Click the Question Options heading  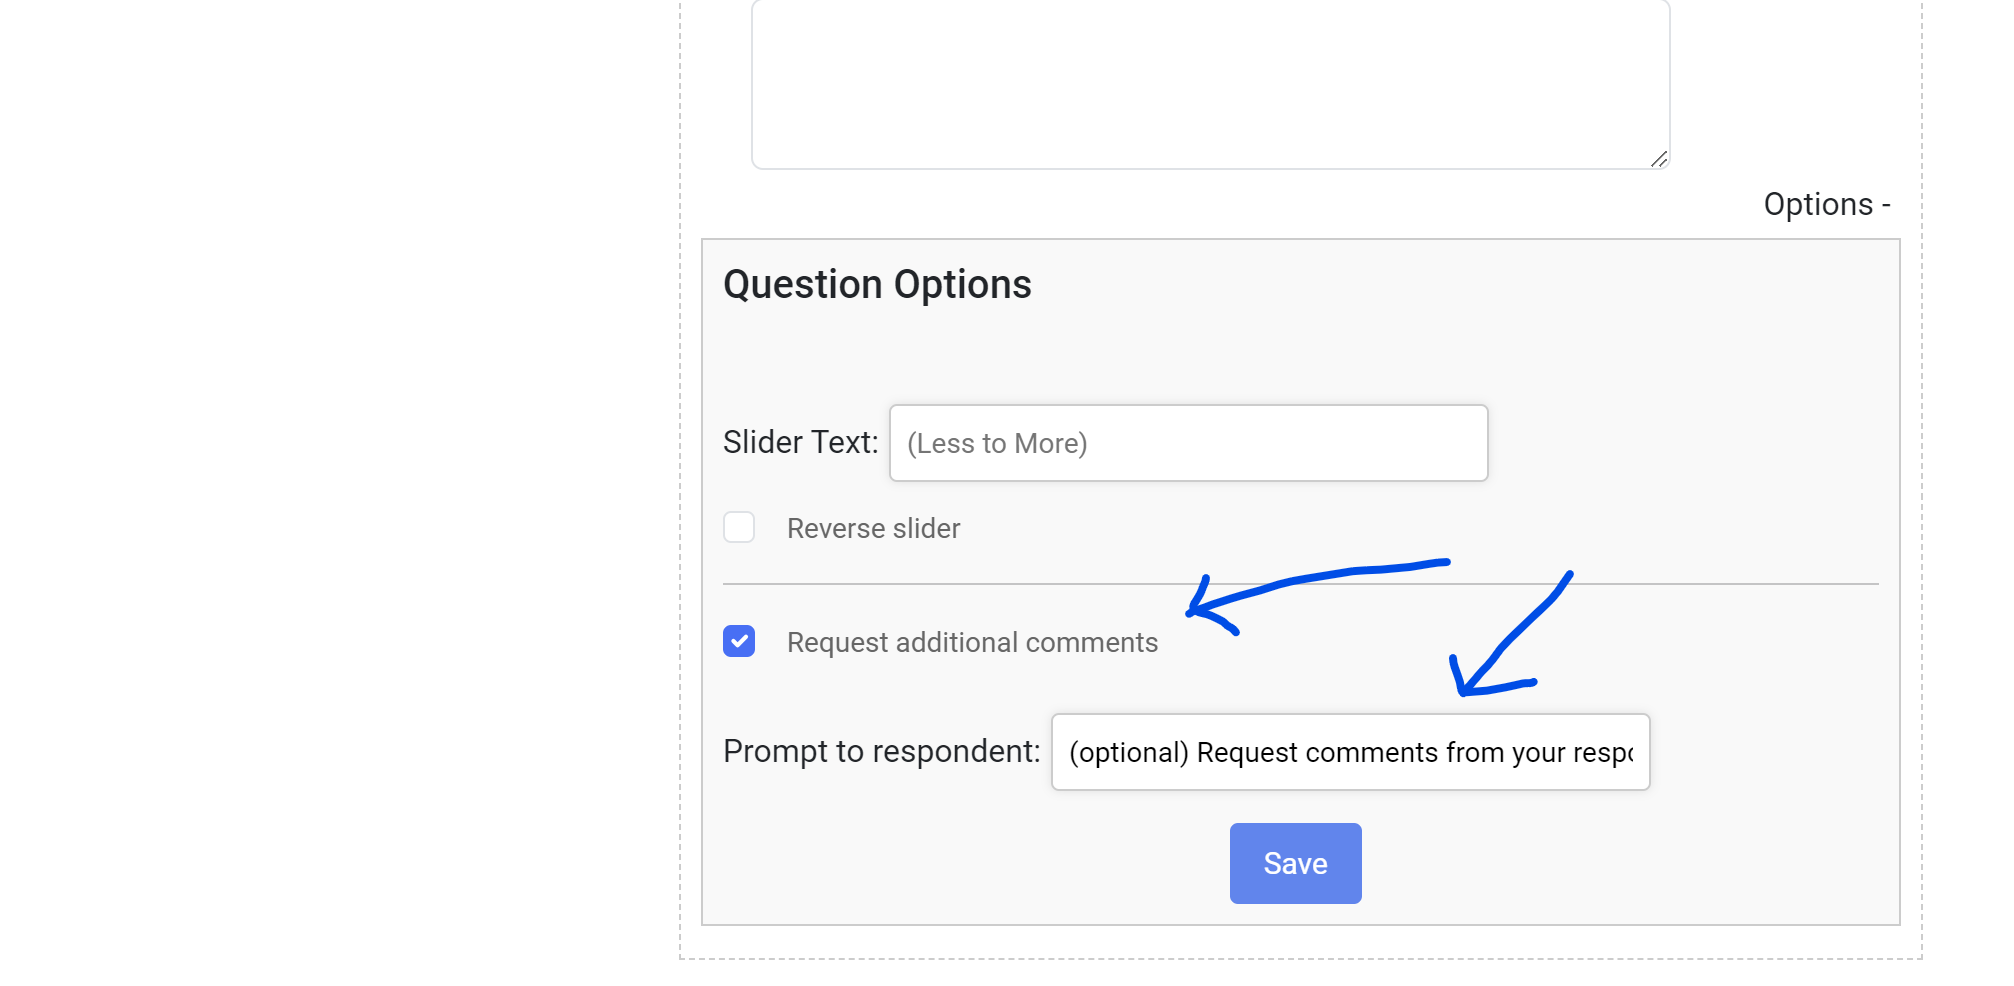[x=877, y=284]
